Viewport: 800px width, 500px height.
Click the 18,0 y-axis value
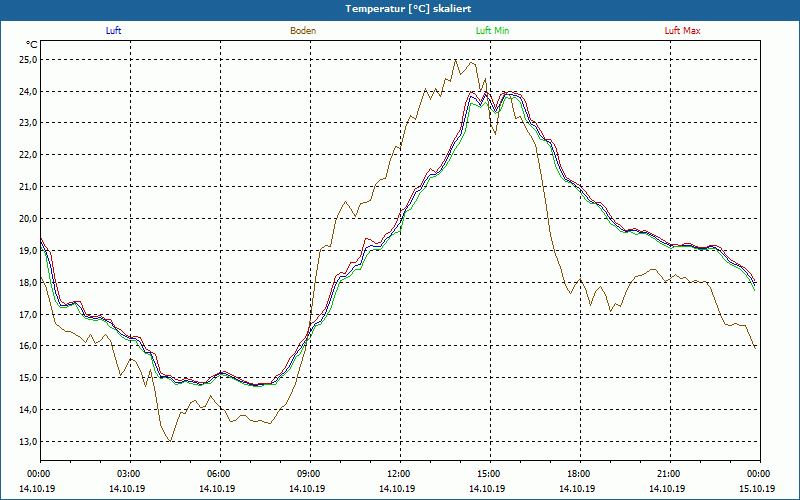pos(29,283)
